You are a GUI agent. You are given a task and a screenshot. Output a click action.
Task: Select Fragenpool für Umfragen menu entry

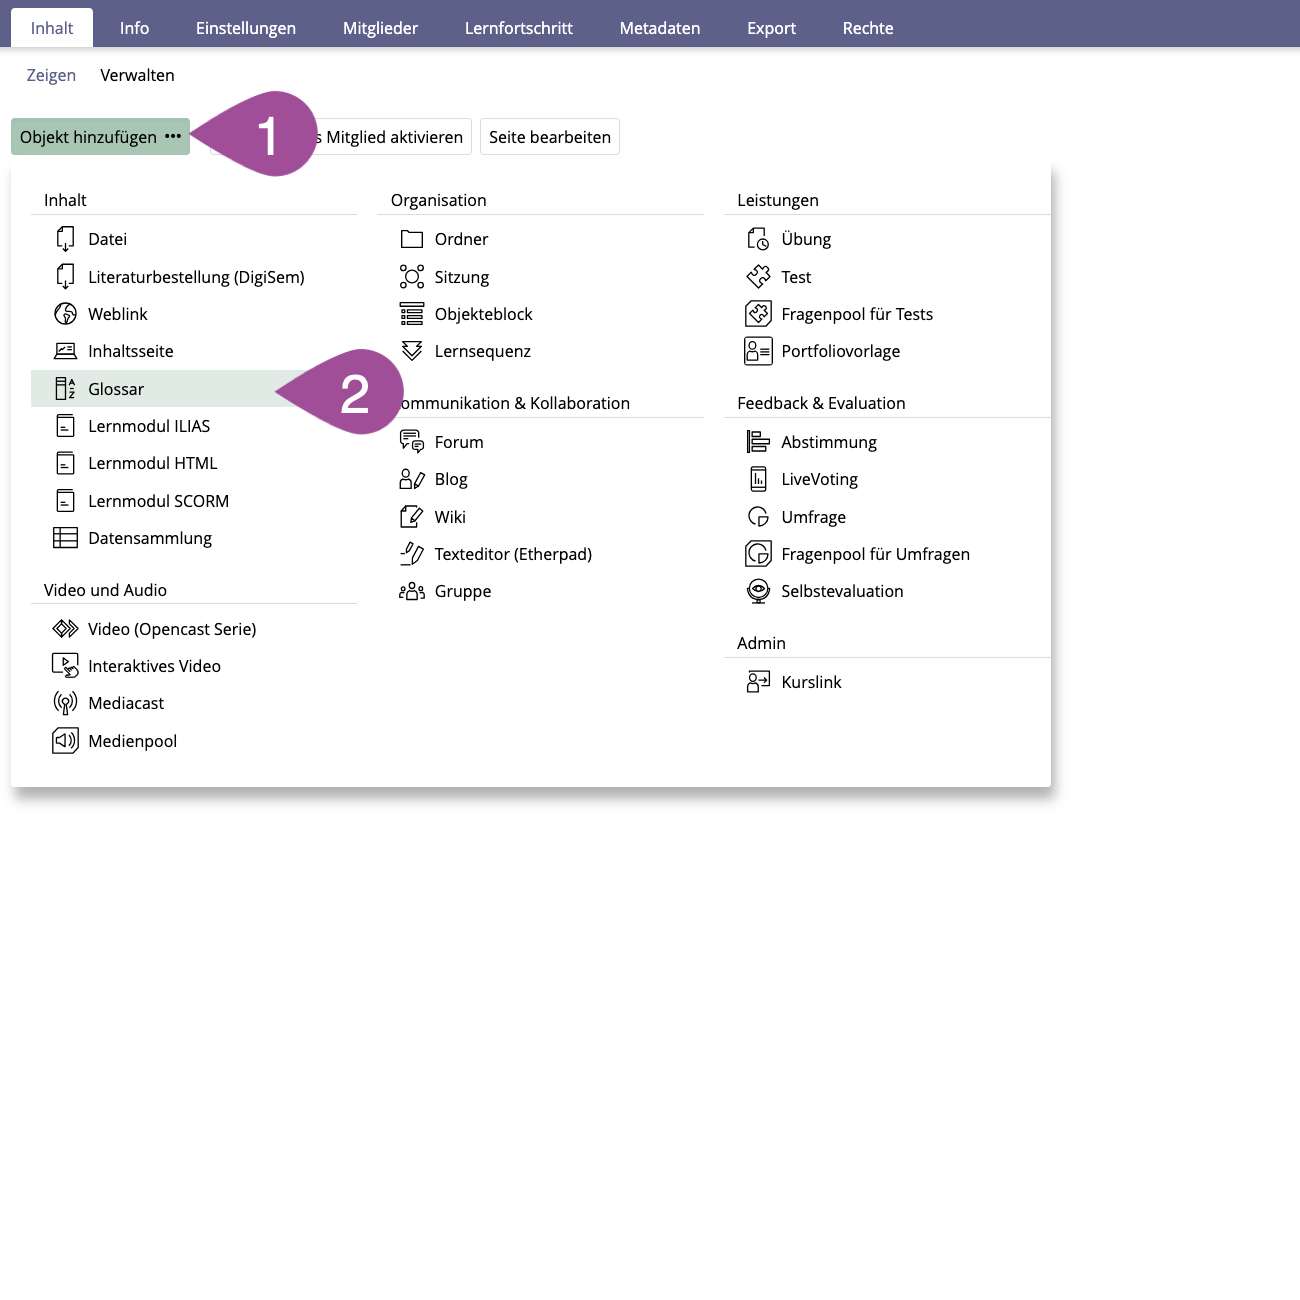pyautogui.click(x=875, y=554)
